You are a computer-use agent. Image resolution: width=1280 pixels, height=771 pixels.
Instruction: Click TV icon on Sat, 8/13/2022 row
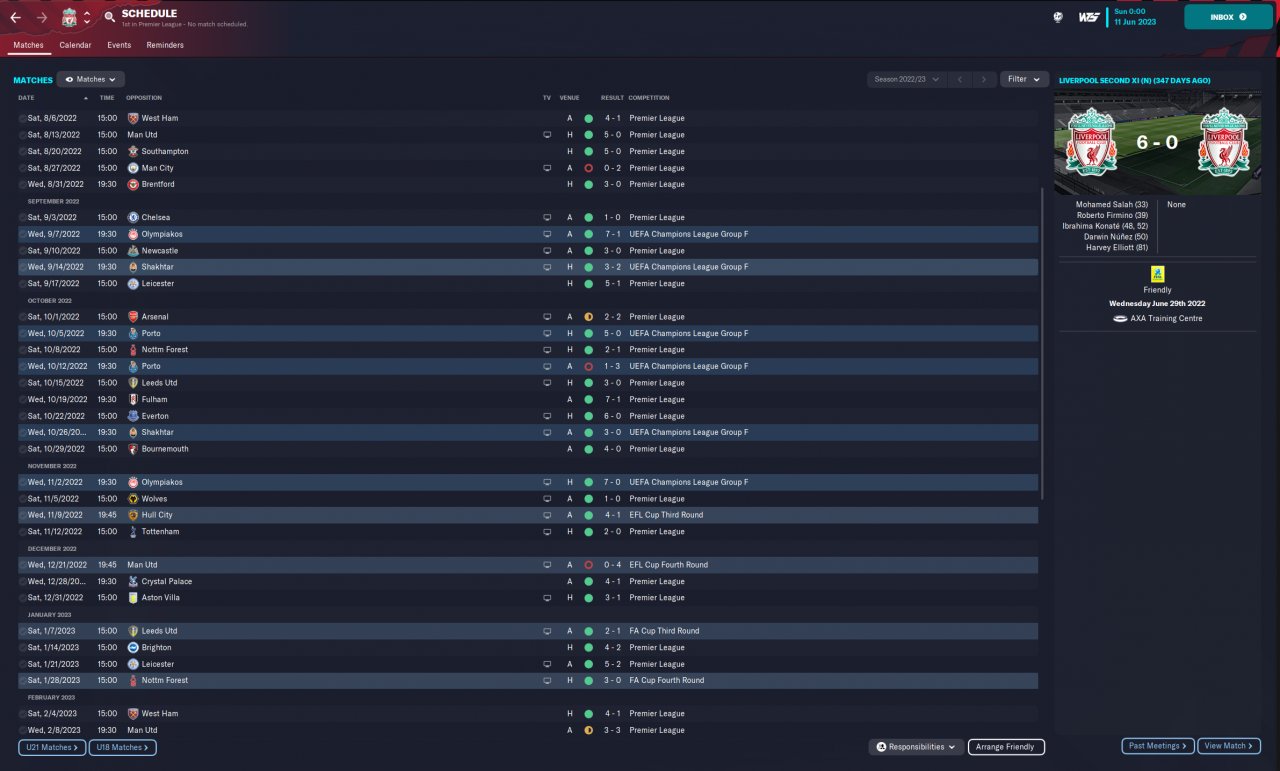[x=547, y=134]
